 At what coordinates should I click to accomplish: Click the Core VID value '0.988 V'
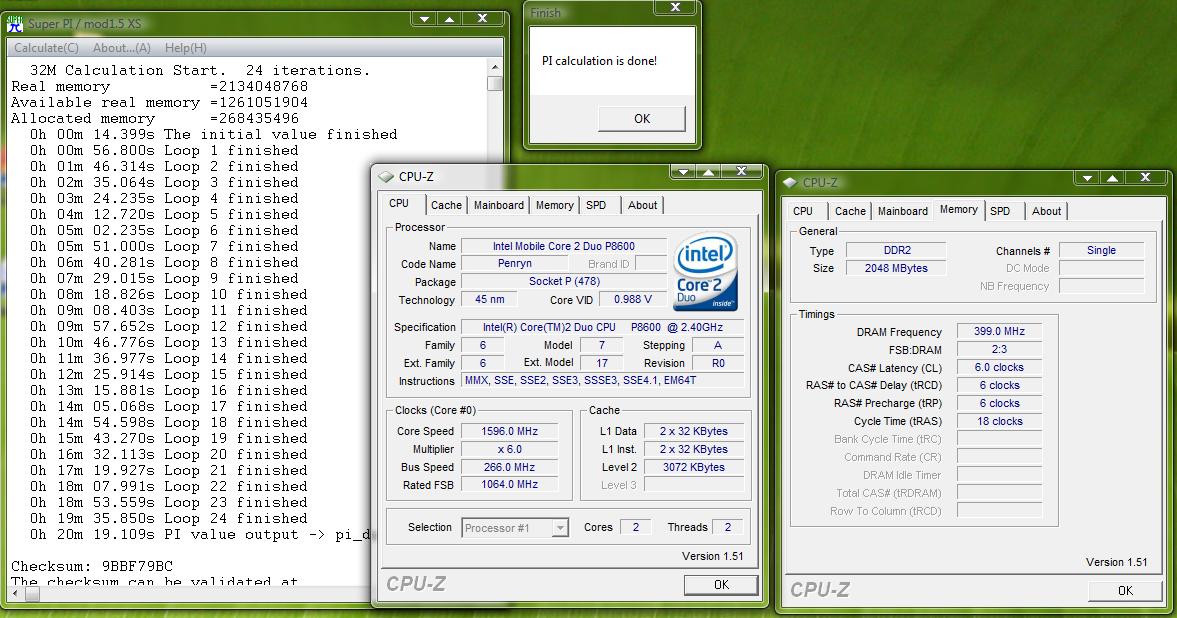coord(633,299)
